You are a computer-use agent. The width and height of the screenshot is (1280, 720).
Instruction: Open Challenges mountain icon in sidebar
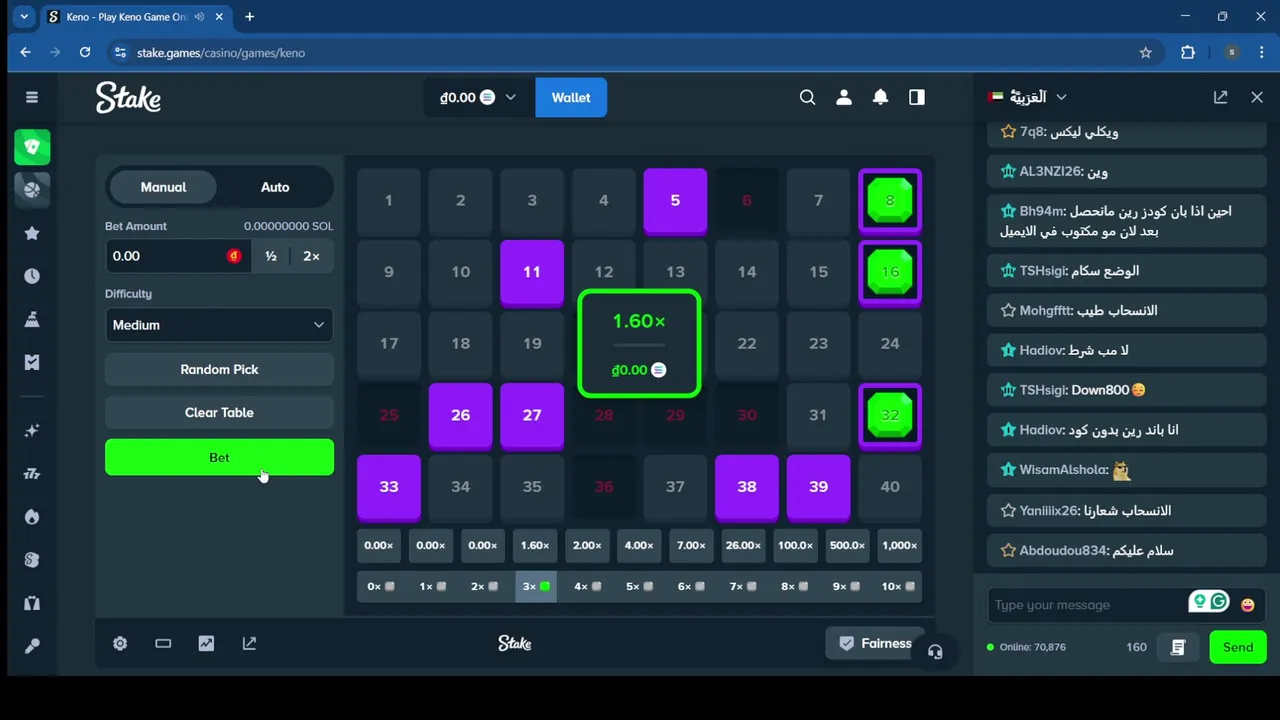coord(32,319)
